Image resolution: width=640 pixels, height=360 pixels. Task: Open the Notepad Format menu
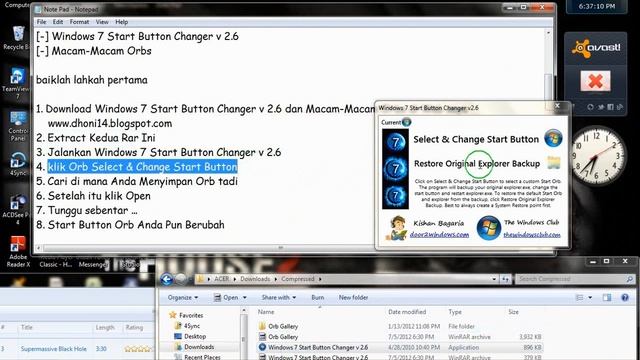pyautogui.click(x=79, y=22)
